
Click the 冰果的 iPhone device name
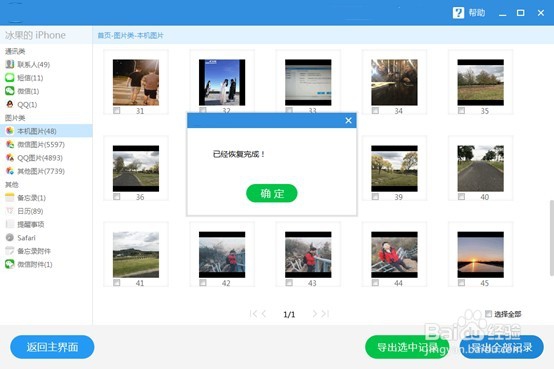[x=35, y=35]
